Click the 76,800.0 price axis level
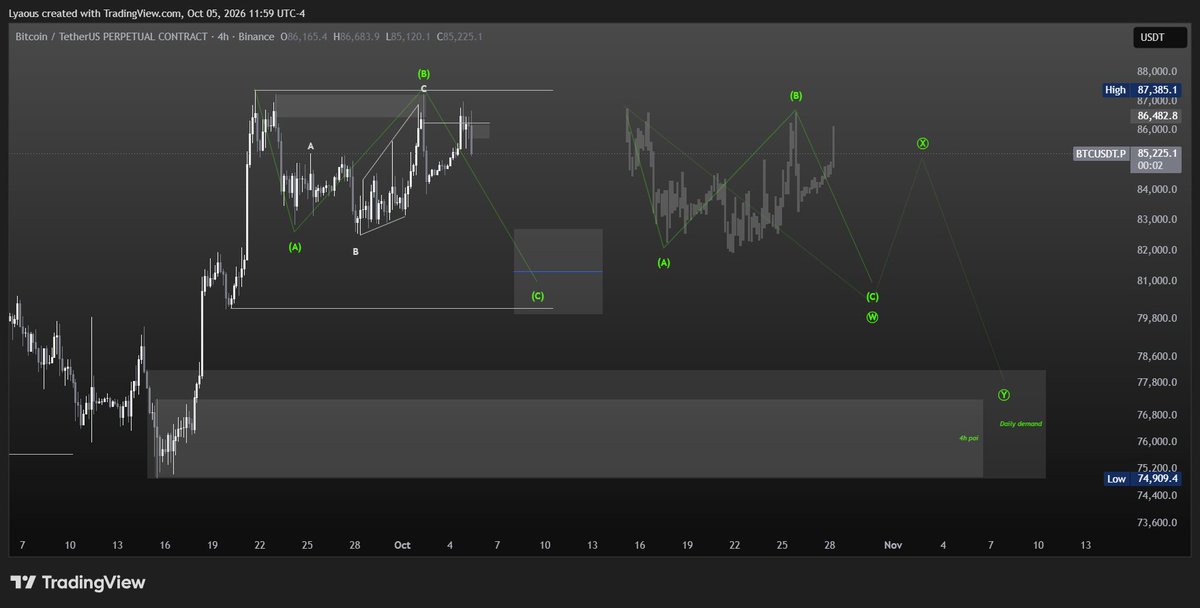Viewport: 1200px width, 608px height. point(1157,415)
